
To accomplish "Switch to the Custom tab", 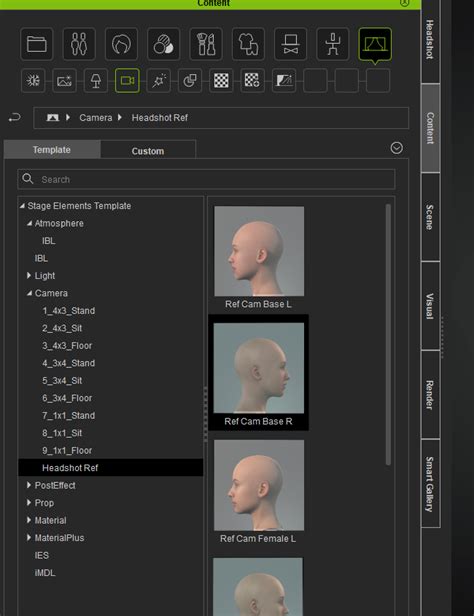I will tap(148, 150).
